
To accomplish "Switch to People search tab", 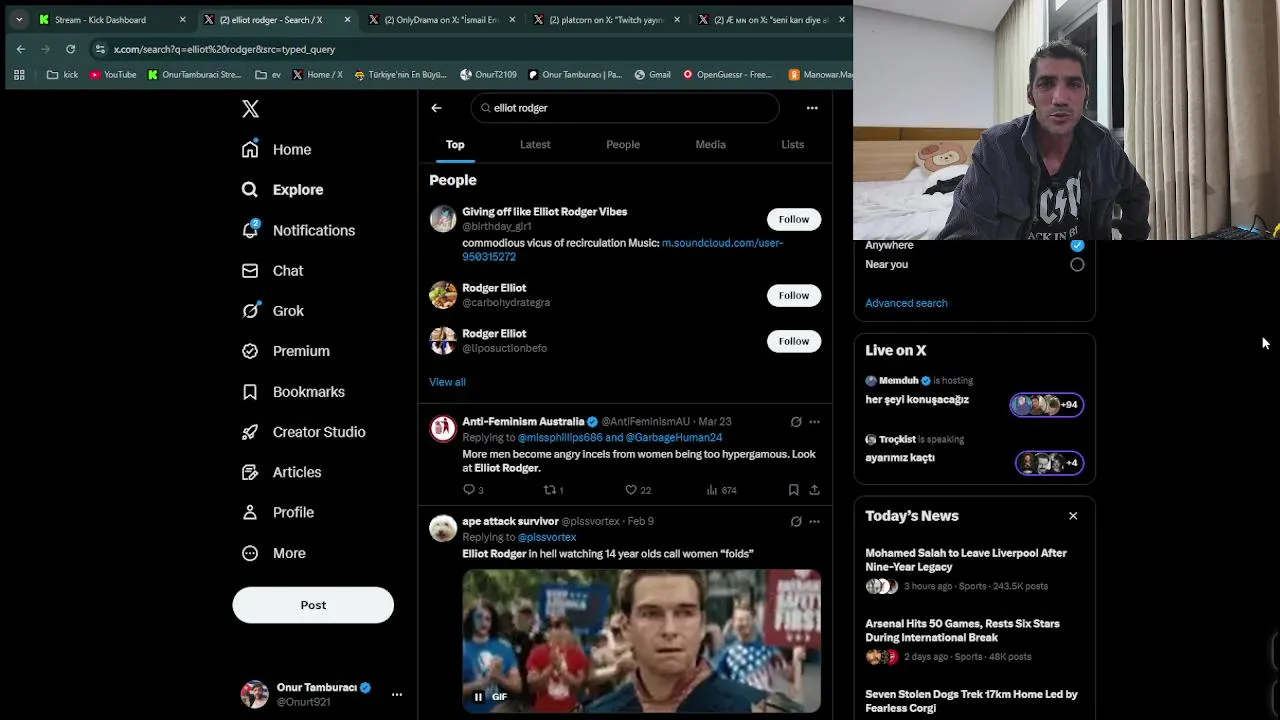I will [x=623, y=145].
